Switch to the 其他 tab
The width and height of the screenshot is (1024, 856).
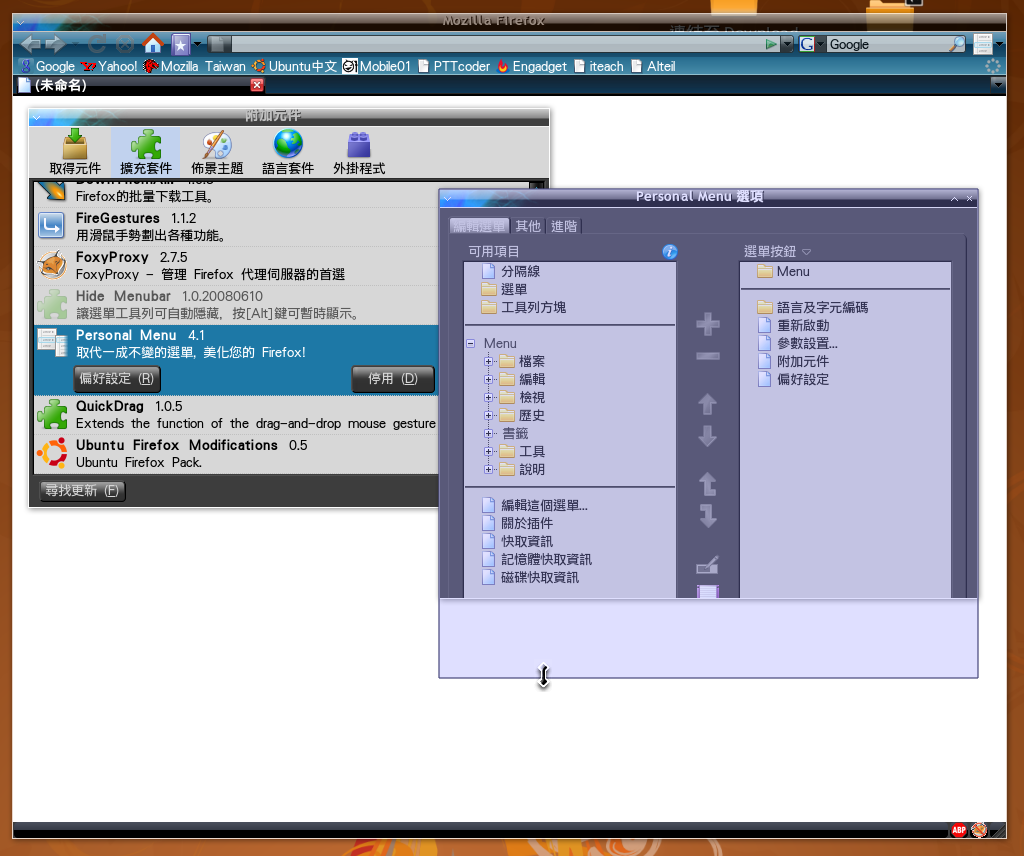coord(528,226)
